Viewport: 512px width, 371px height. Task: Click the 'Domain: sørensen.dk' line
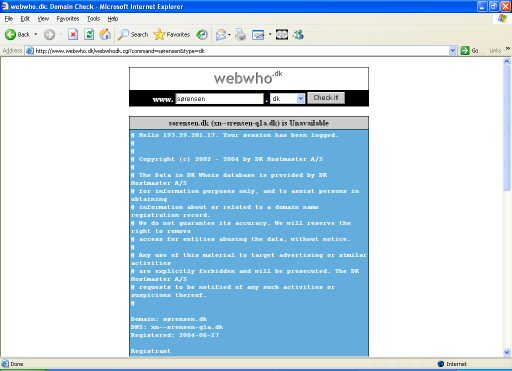point(169,319)
